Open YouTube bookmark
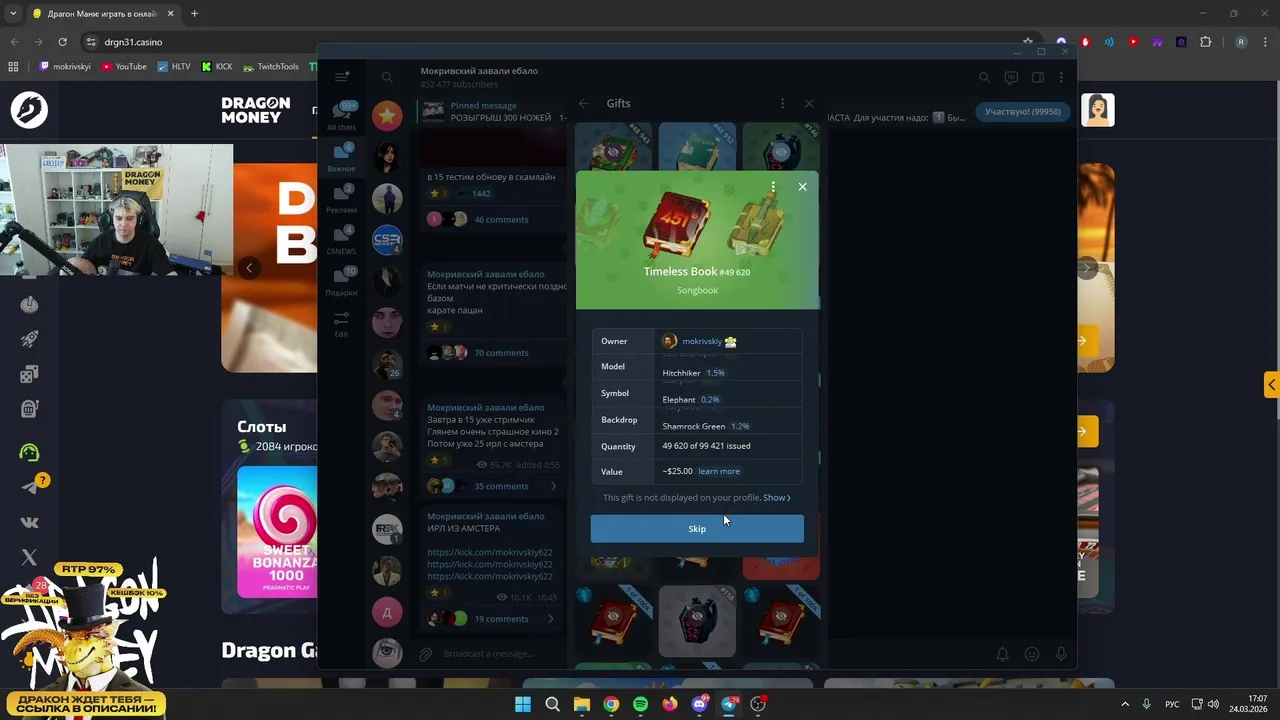The height and width of the screenshot is (720, 1280). click(x=124, y=67)
